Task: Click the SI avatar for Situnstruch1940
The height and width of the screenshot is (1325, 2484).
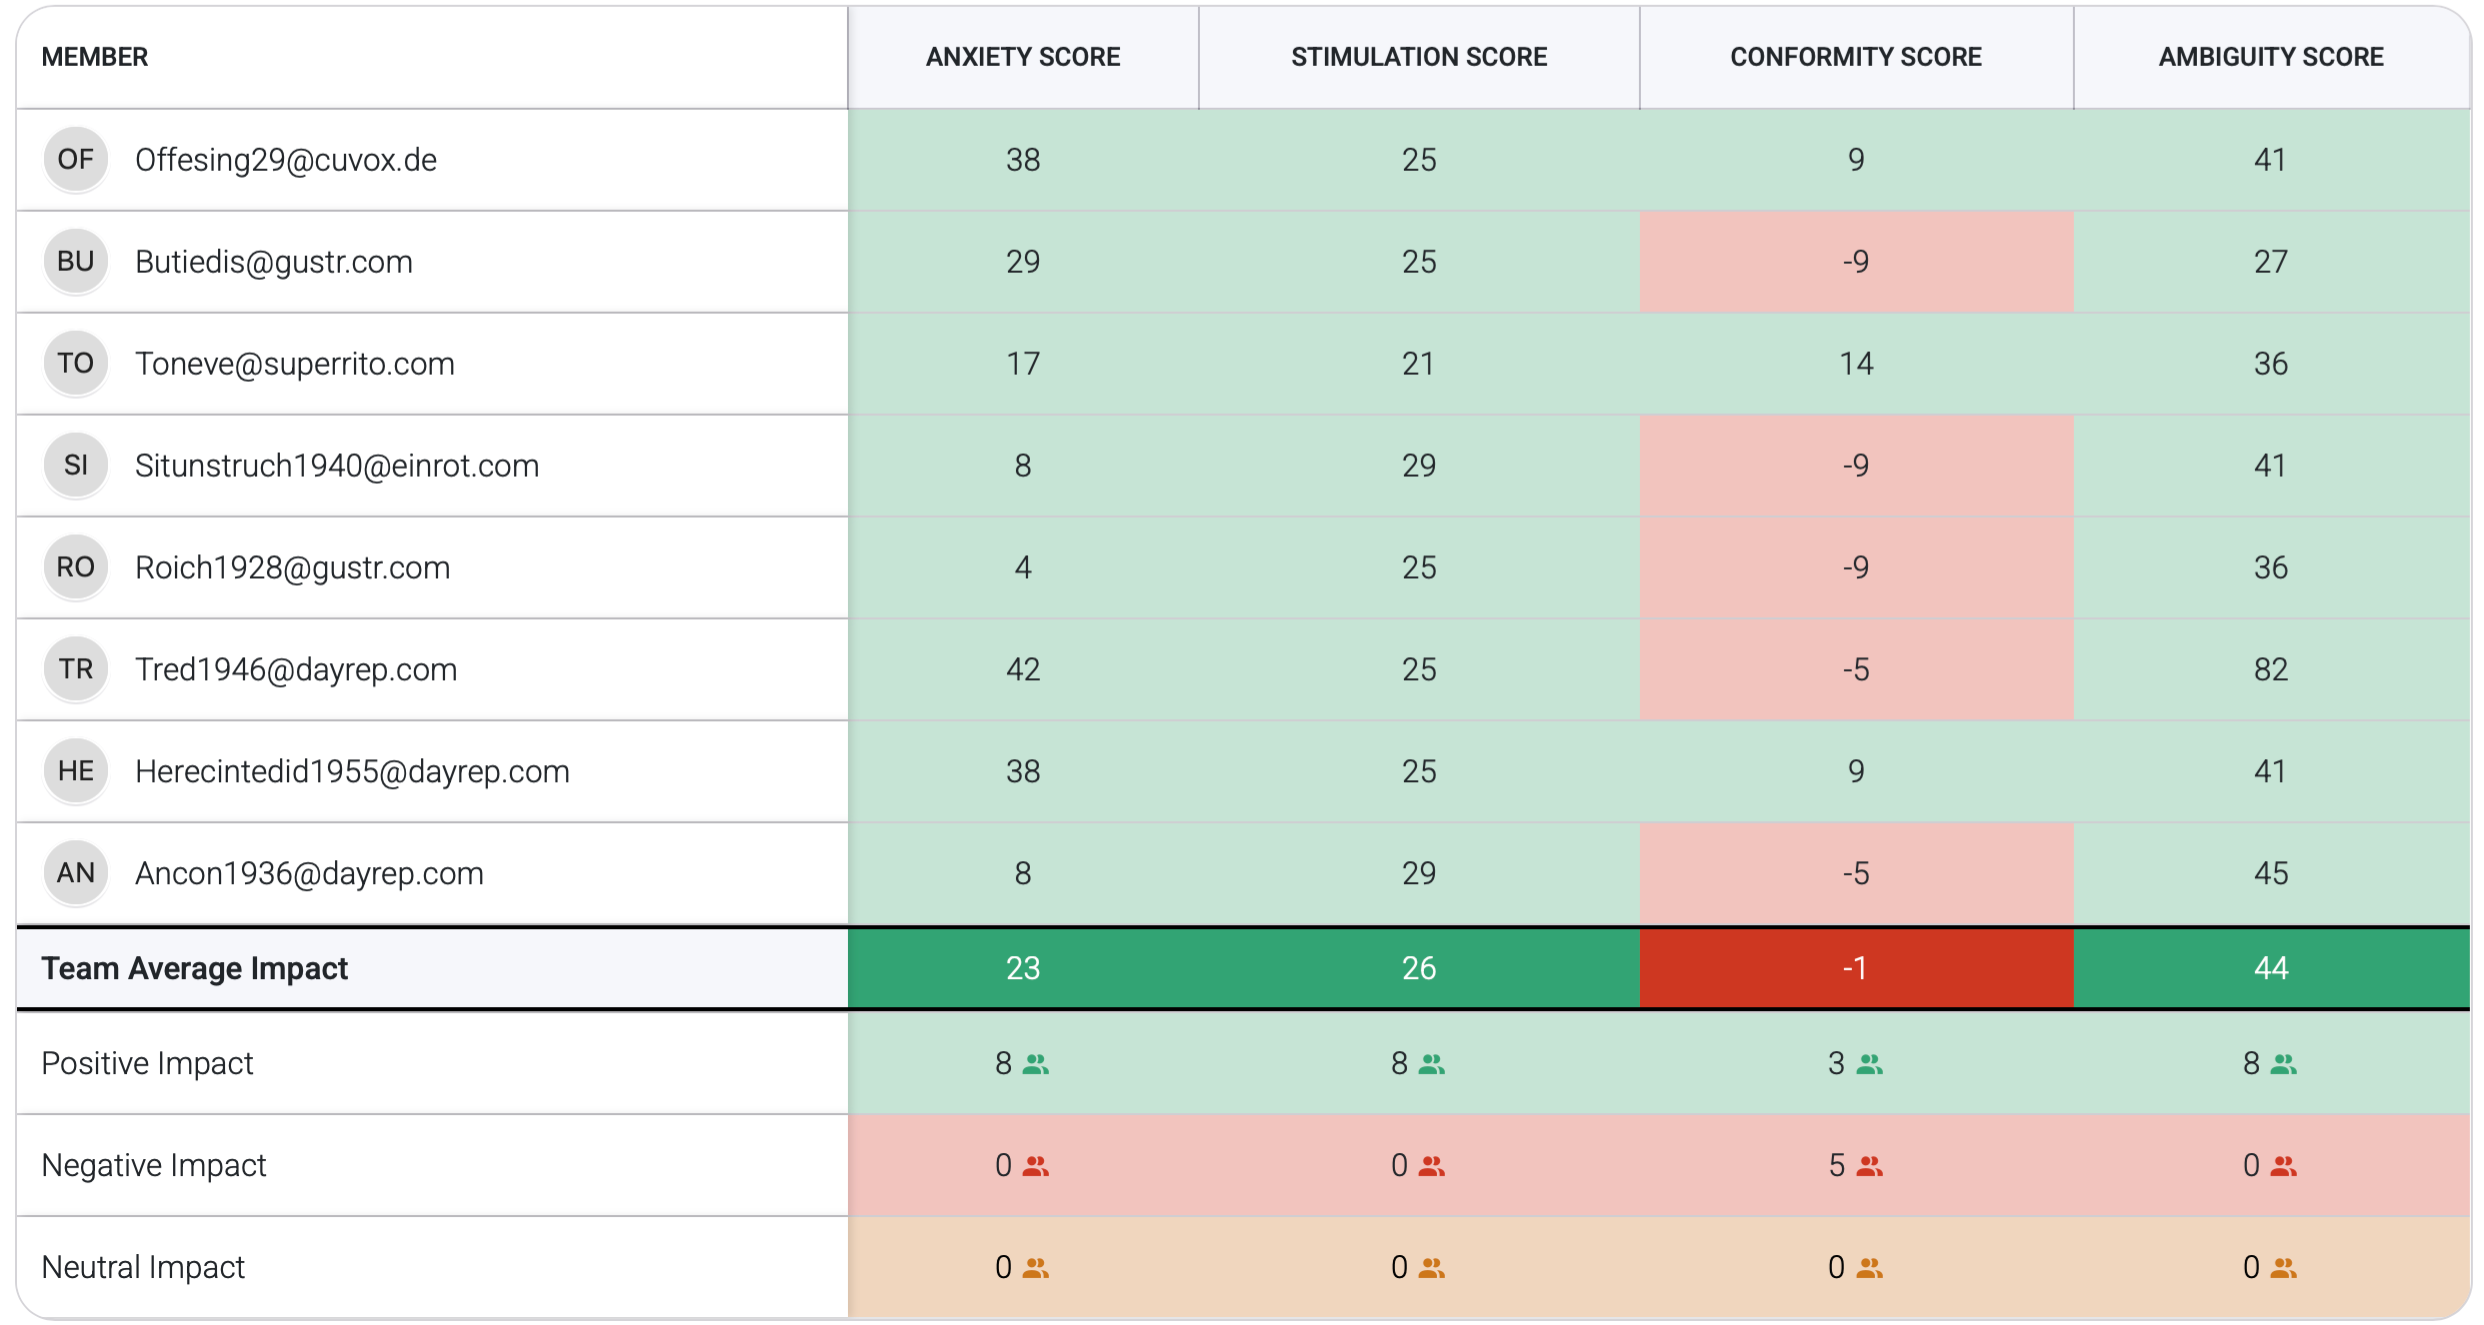Action: coord(76,465)
